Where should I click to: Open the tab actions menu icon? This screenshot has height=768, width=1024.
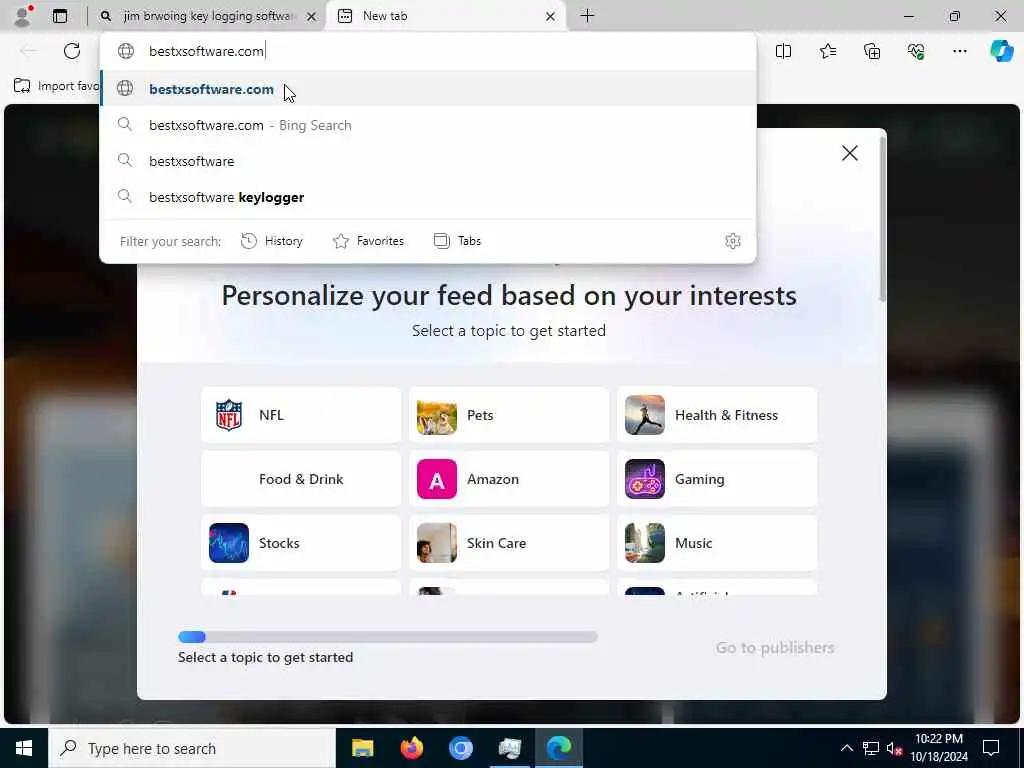point(60,16)
